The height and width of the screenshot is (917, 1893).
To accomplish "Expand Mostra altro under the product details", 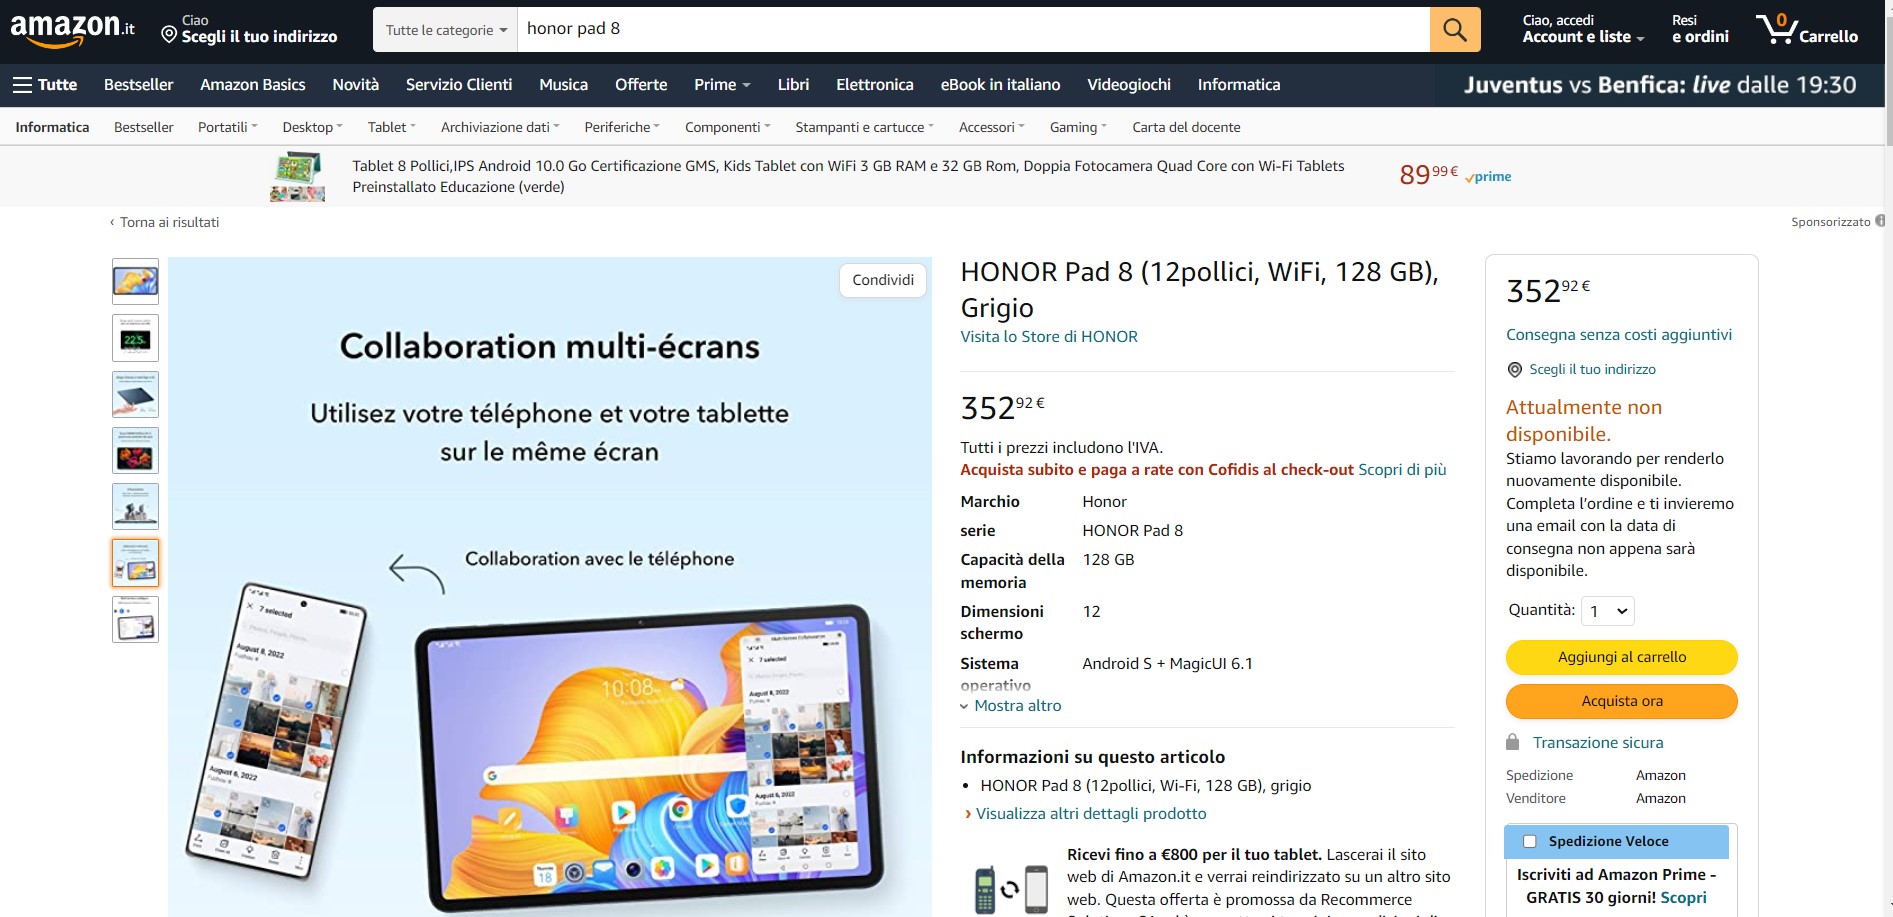I will coord(1014,706).
